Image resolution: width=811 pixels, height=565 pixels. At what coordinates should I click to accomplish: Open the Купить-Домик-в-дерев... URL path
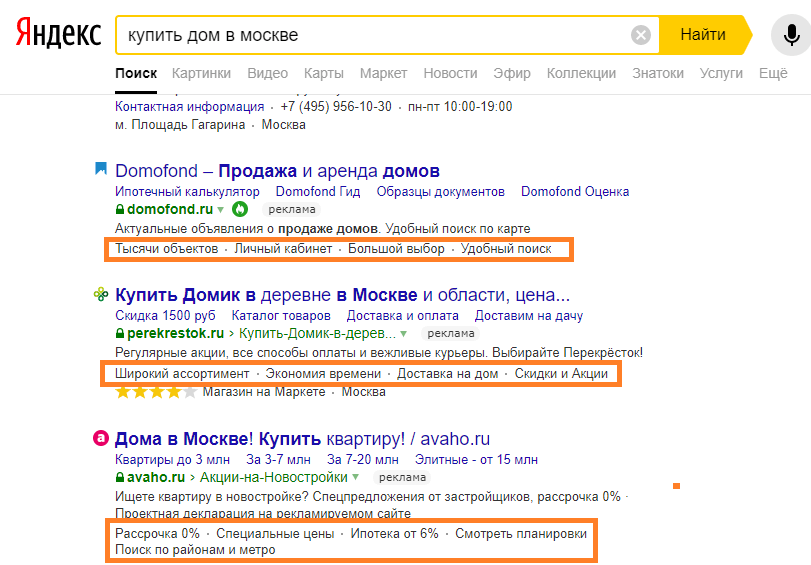point(317,333)
